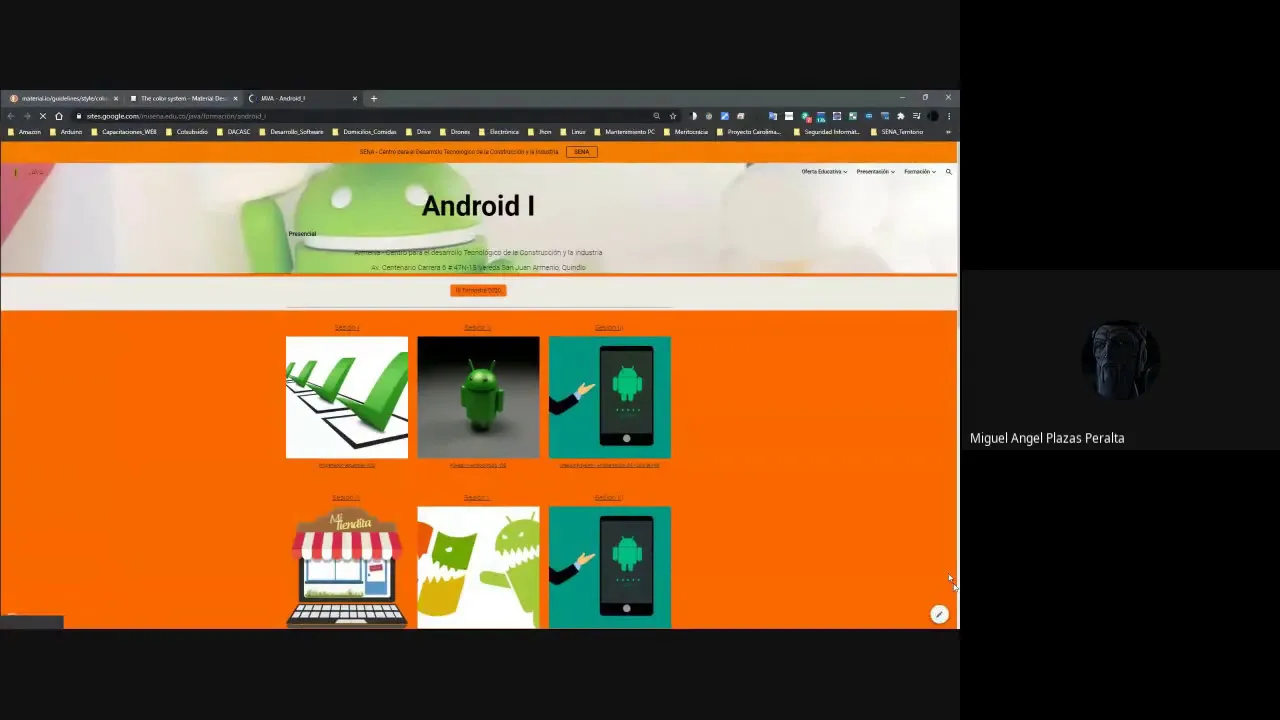Open the SENA_Territorio bookmark folder
1280x720 pixels.
click(898, 132)
